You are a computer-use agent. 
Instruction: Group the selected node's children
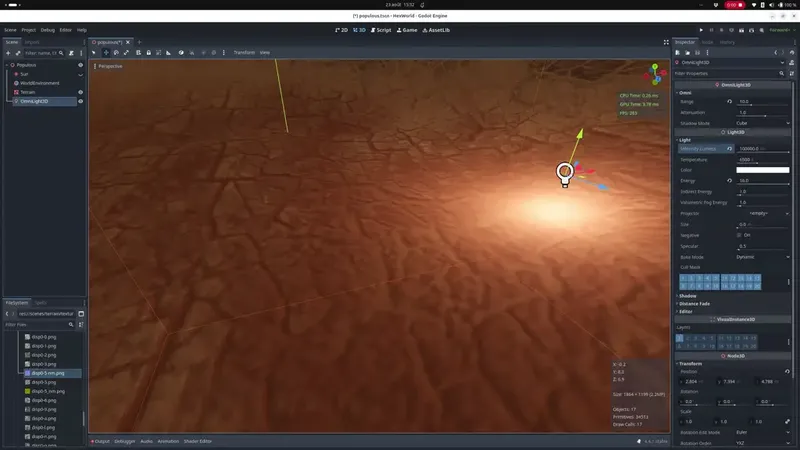click(159, 53)
